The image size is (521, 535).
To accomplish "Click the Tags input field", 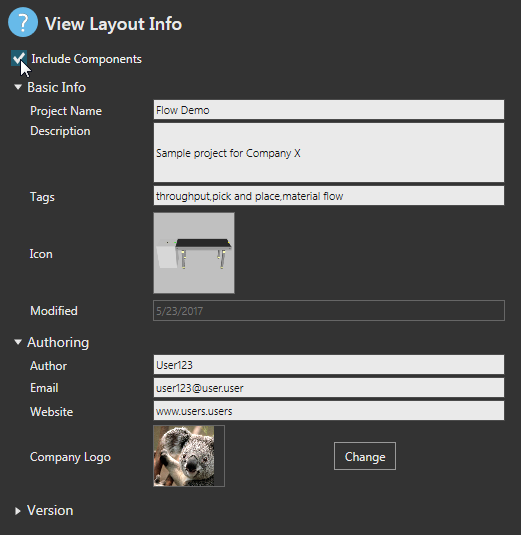I will click(329, 196).
